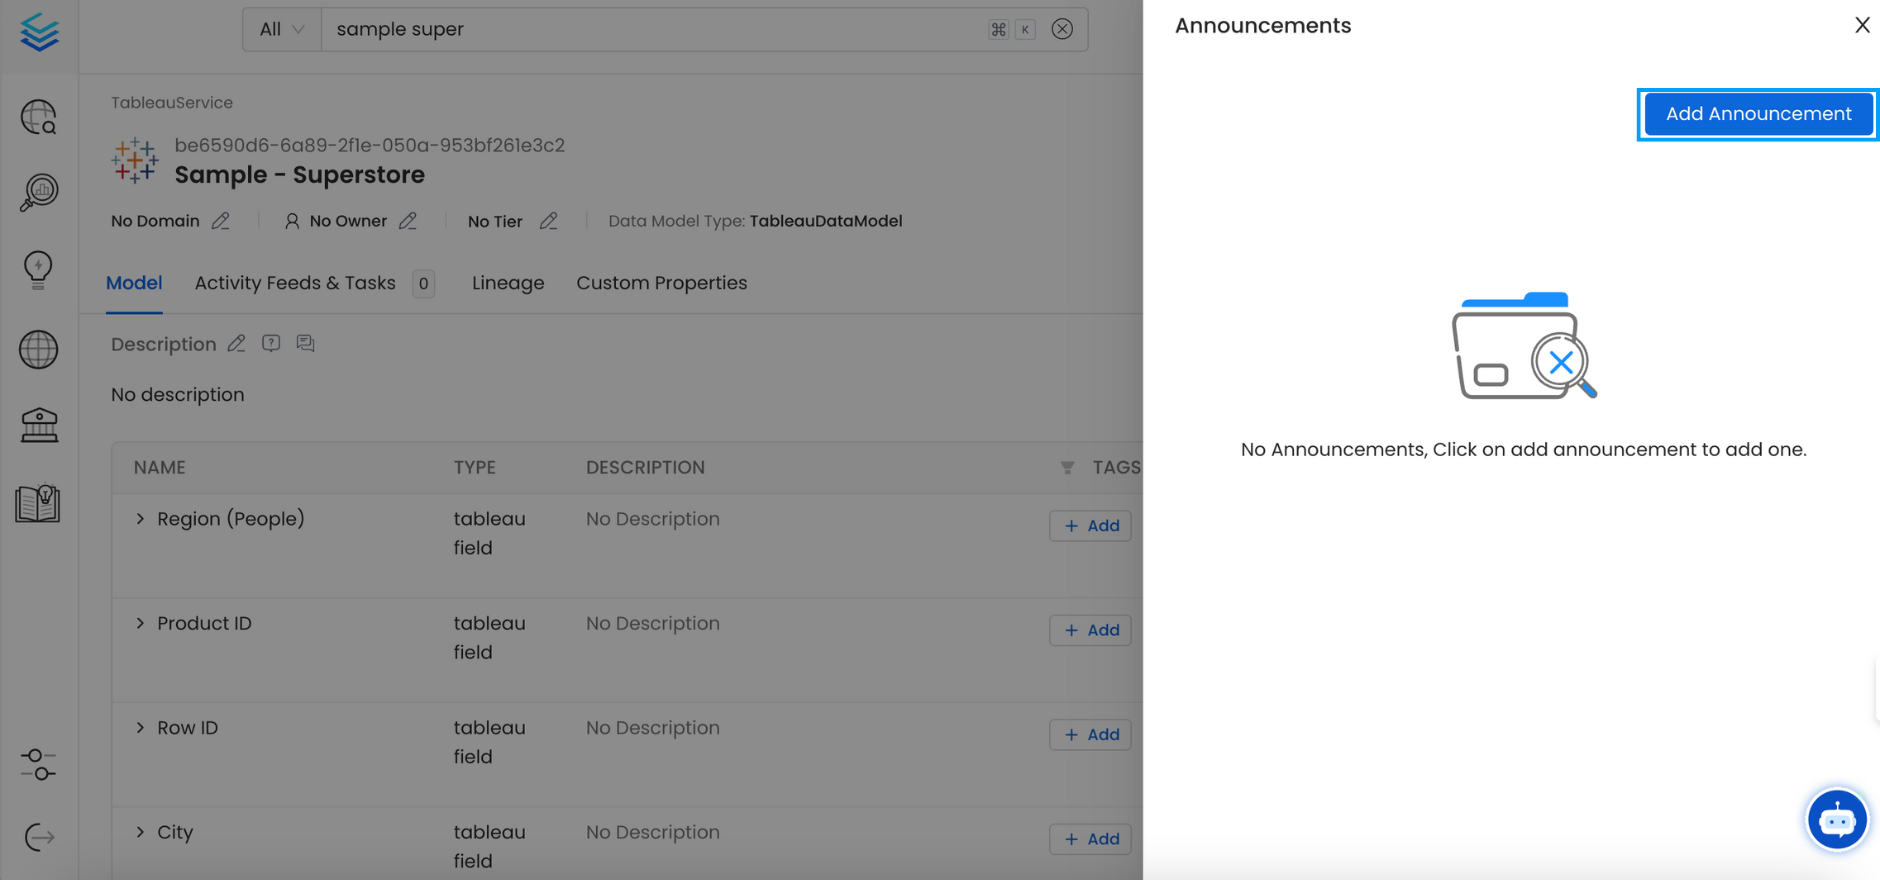
Task: Edit the description pencil icon
Action: (x=236, y=344)
